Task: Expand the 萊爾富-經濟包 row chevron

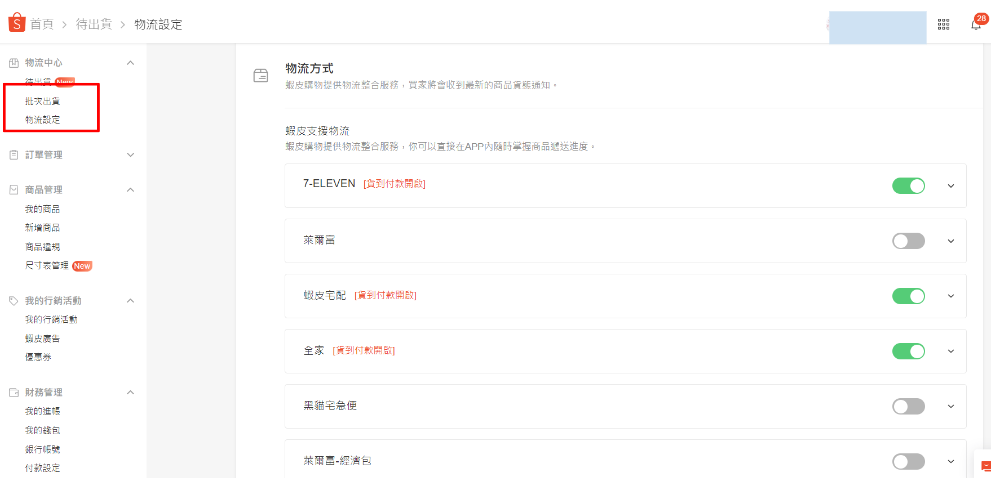Action: point(951,461)
